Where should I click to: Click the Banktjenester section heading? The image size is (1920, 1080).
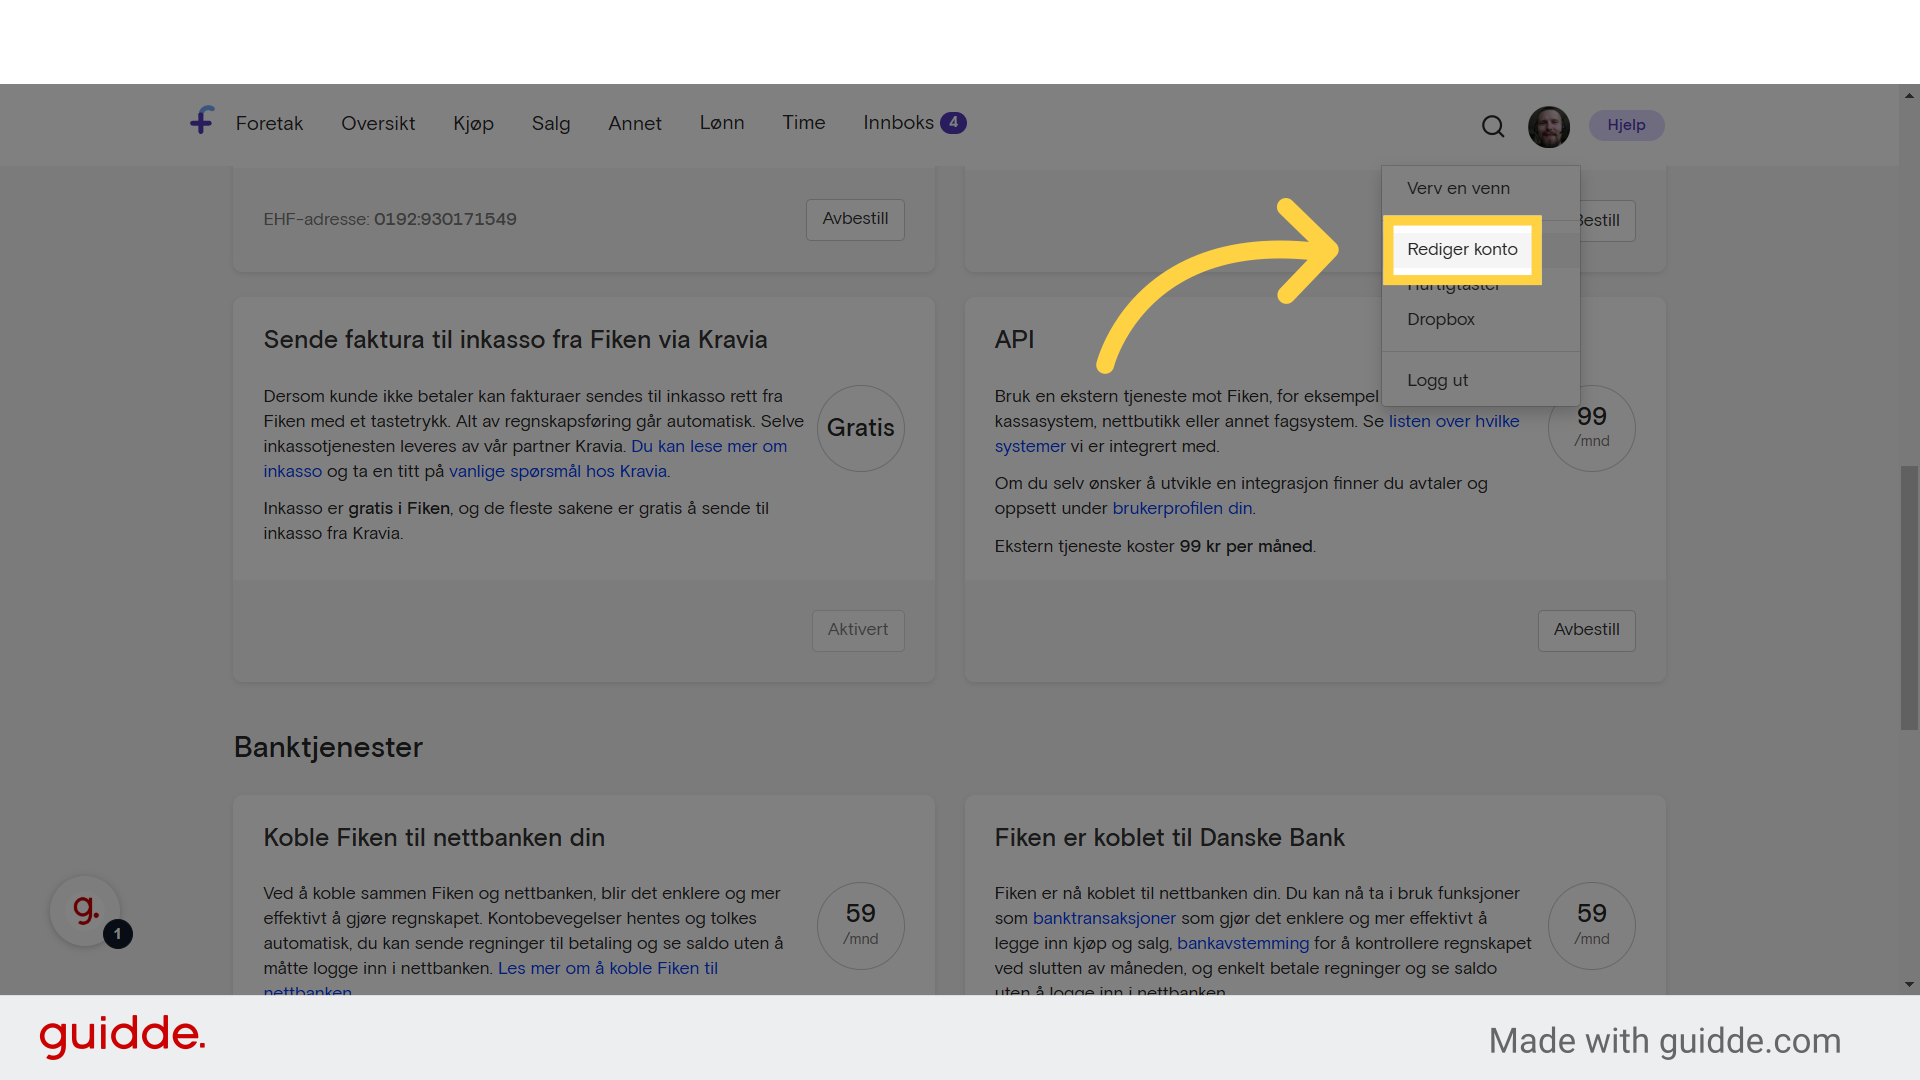pyautogui.click(x=328, y=747)
